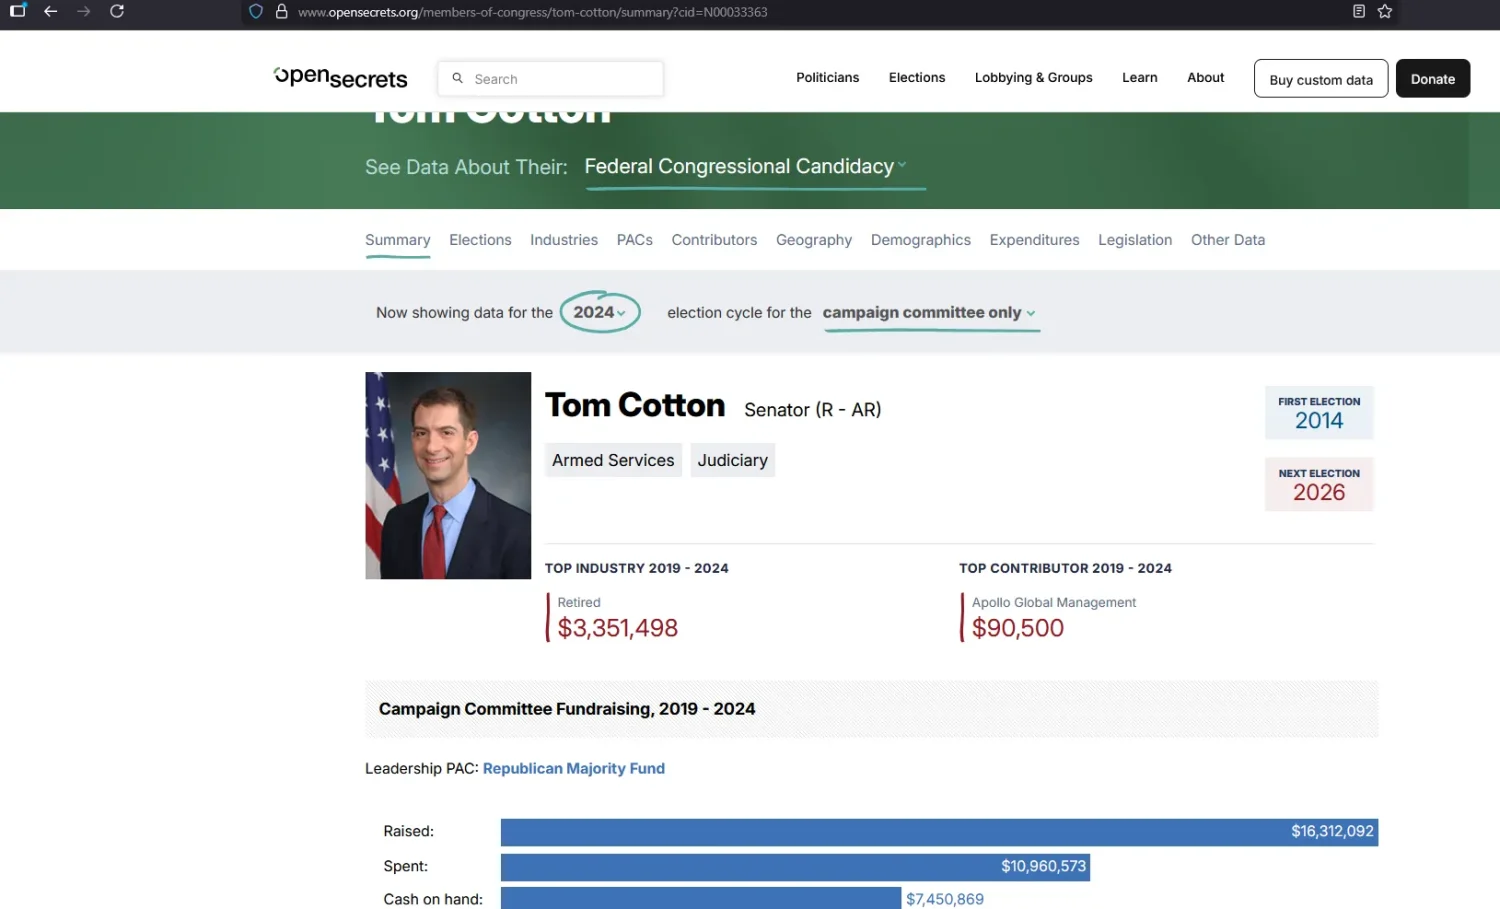The height and width of the screenshot is (909, 1500).
Task: Click the Senator (R - AR) label
Action: (813, 410)
